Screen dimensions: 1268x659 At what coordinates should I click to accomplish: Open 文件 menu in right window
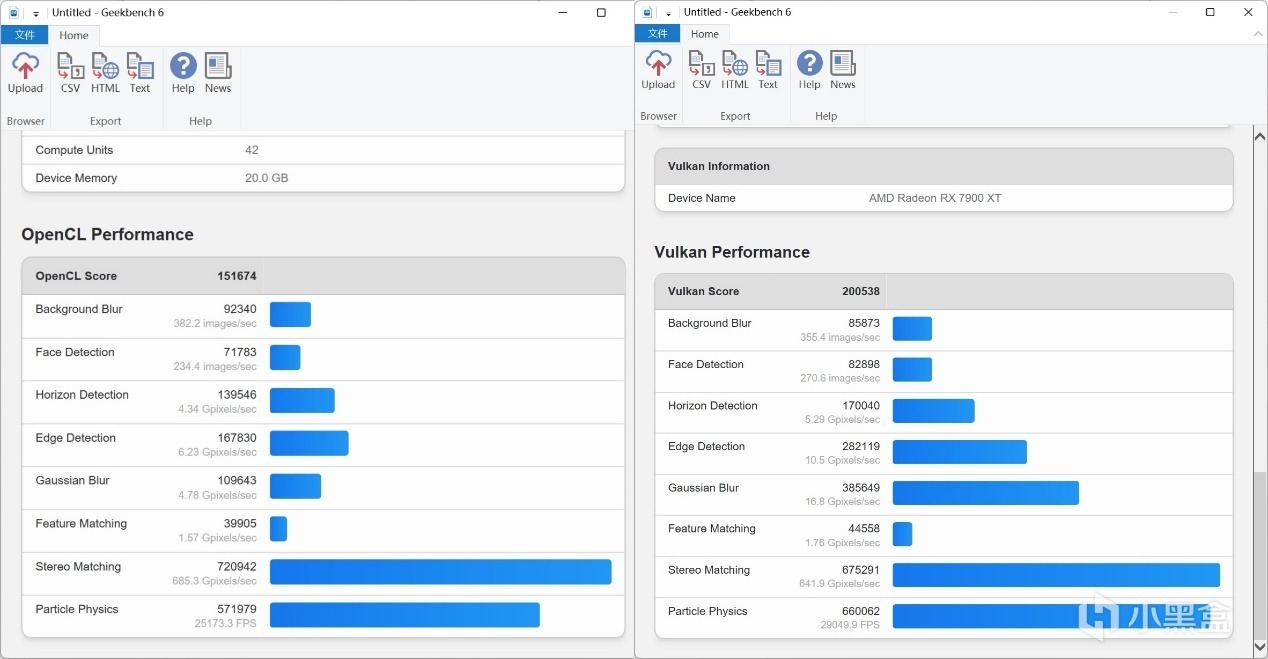click(658, 33)
